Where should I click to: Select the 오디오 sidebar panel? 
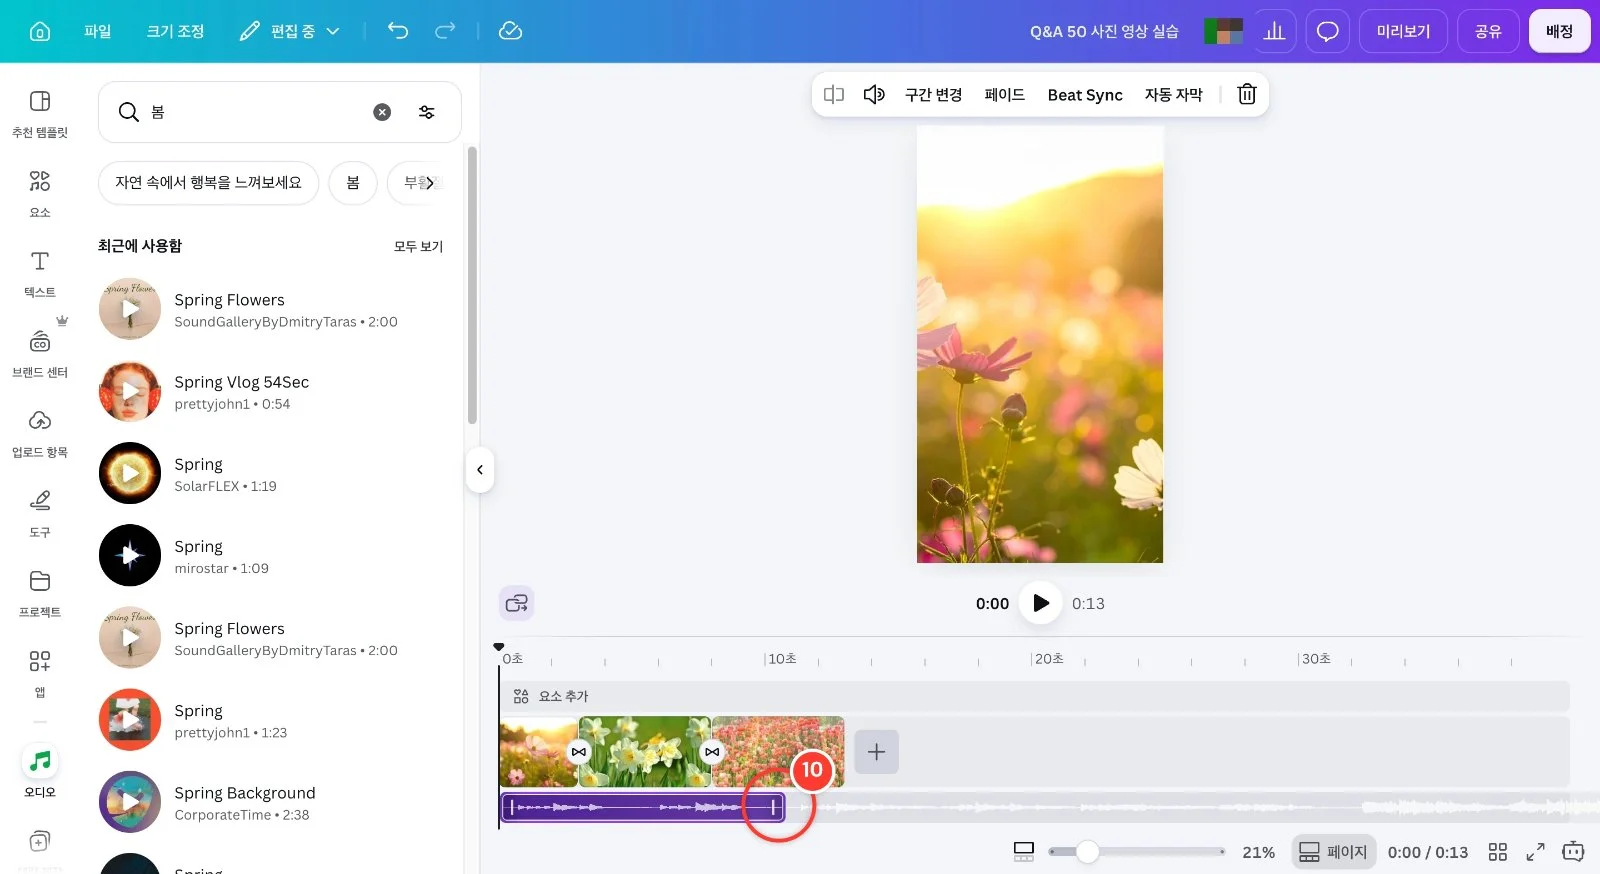pos(40,771)
